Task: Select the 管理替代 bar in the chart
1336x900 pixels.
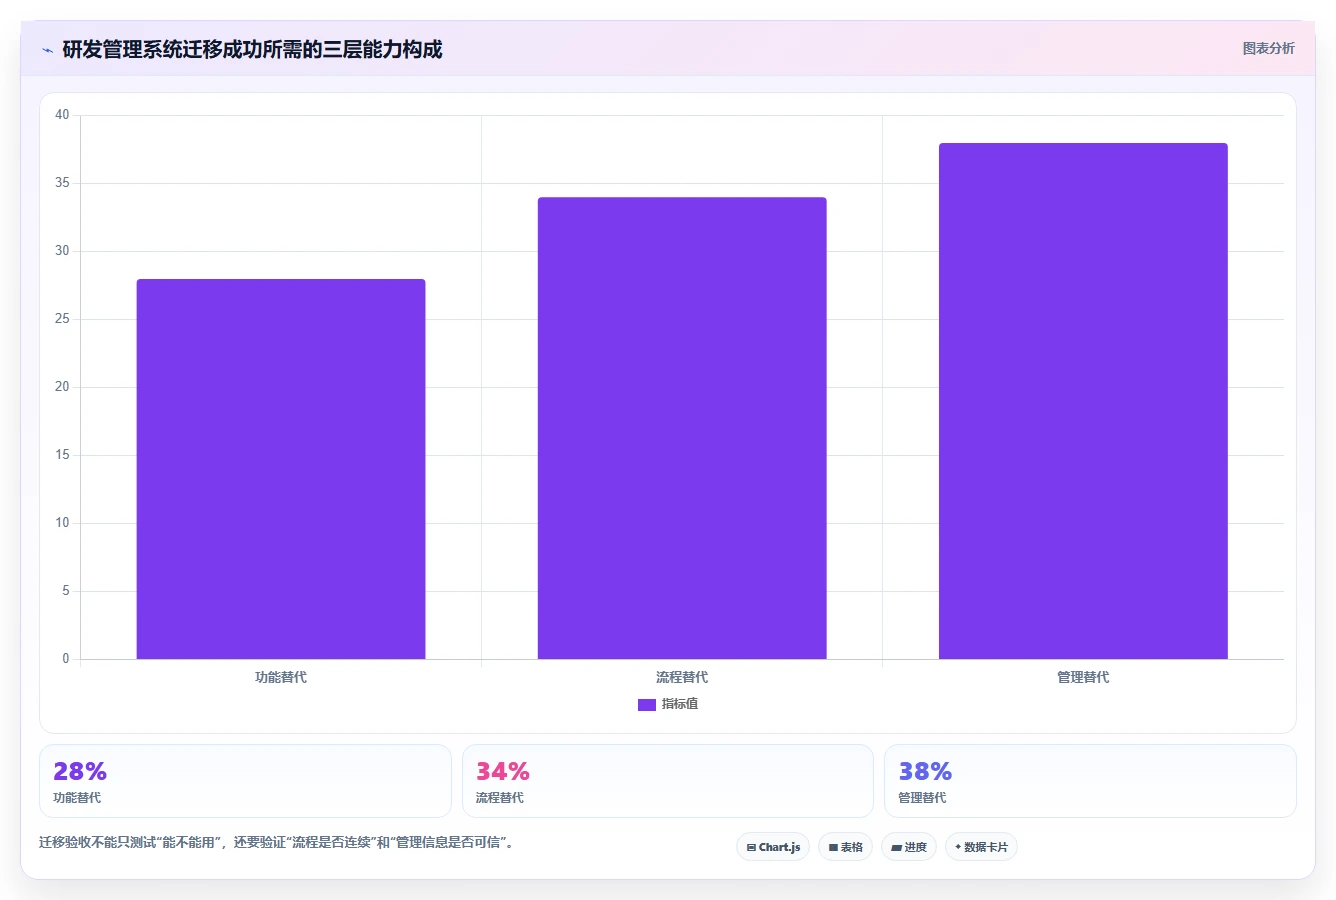Action: pyautogui.click(x=1083, y=401)
